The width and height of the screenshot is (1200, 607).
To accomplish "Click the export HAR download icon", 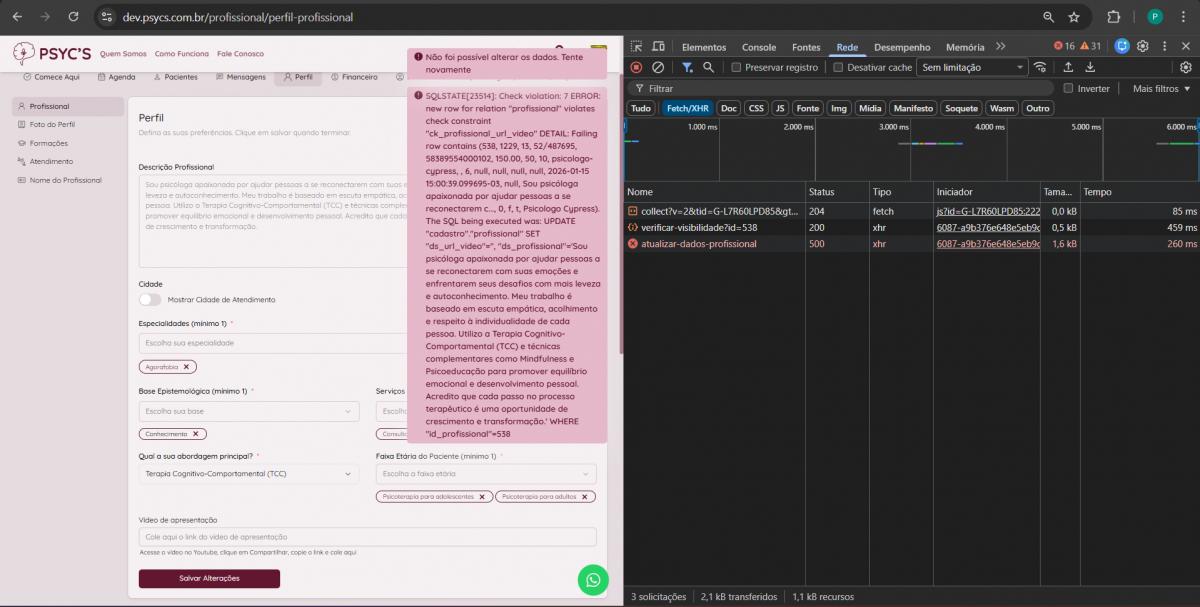I will [x=1090, y=67].
